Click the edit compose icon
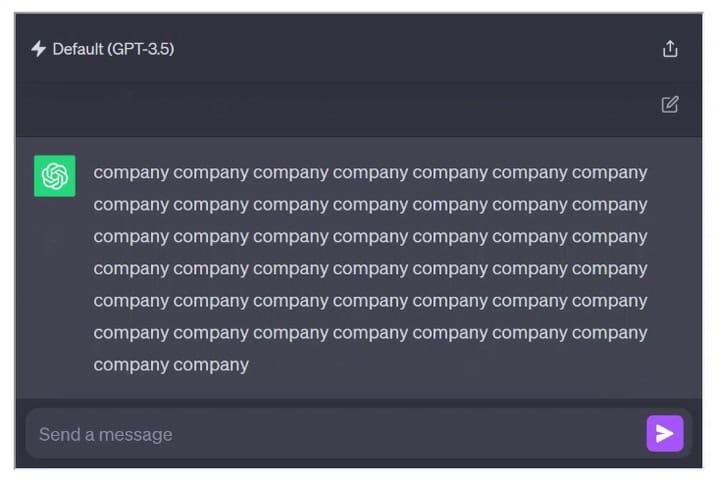Viewport: 720px width, 480px height. 670,104
